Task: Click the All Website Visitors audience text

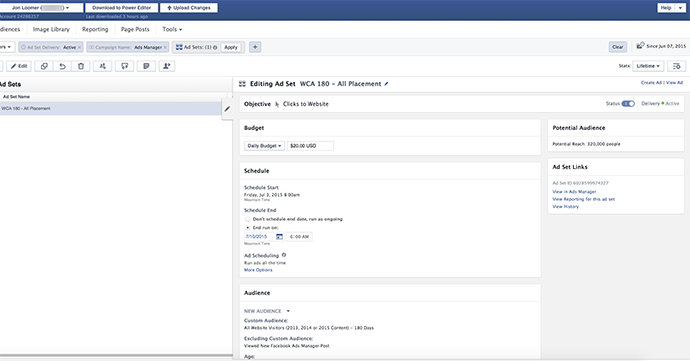Action: click(309, 328)
